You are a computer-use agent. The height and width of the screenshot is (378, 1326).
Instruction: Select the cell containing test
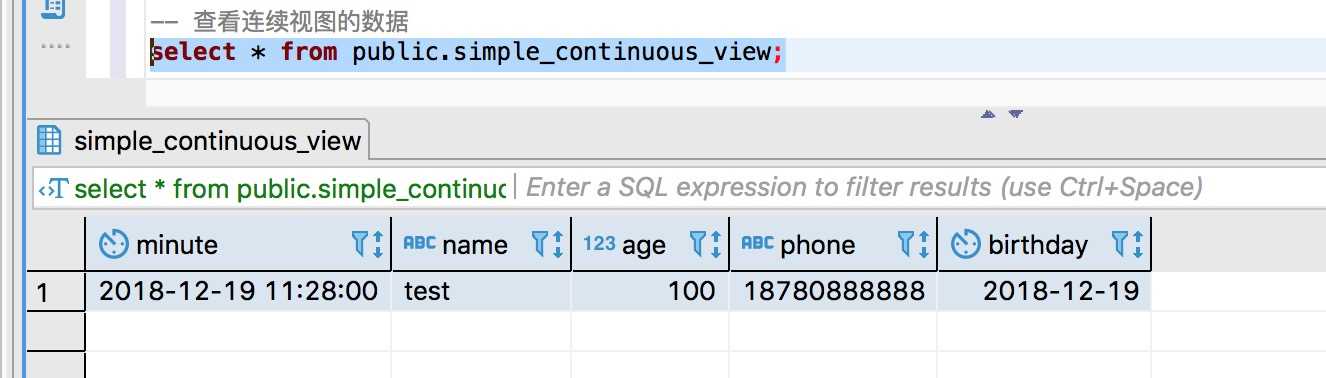(481, 291)
